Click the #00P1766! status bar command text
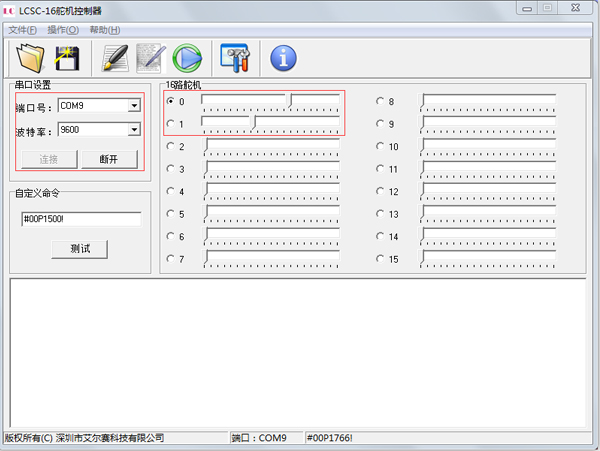The width and height of the screenshot is (600, 451). point(329,438)
